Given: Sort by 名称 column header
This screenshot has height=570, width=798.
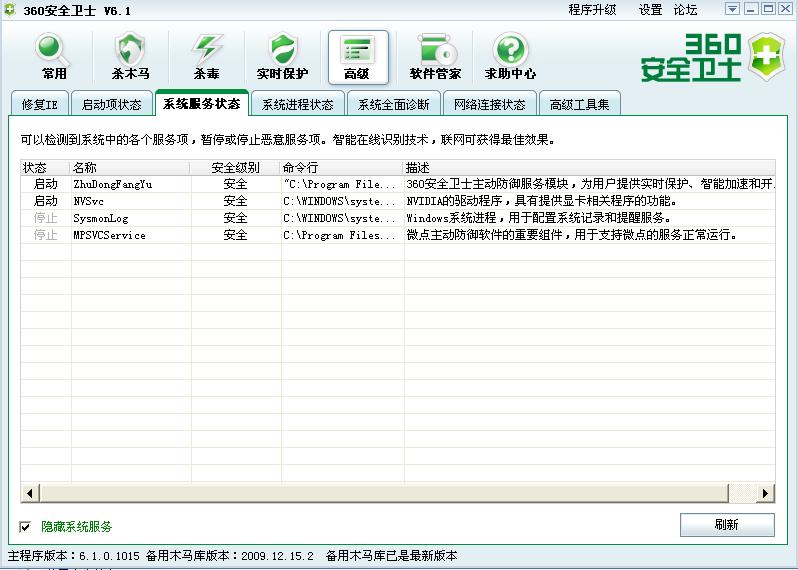Looking at the screenshot, I should 130,167.
